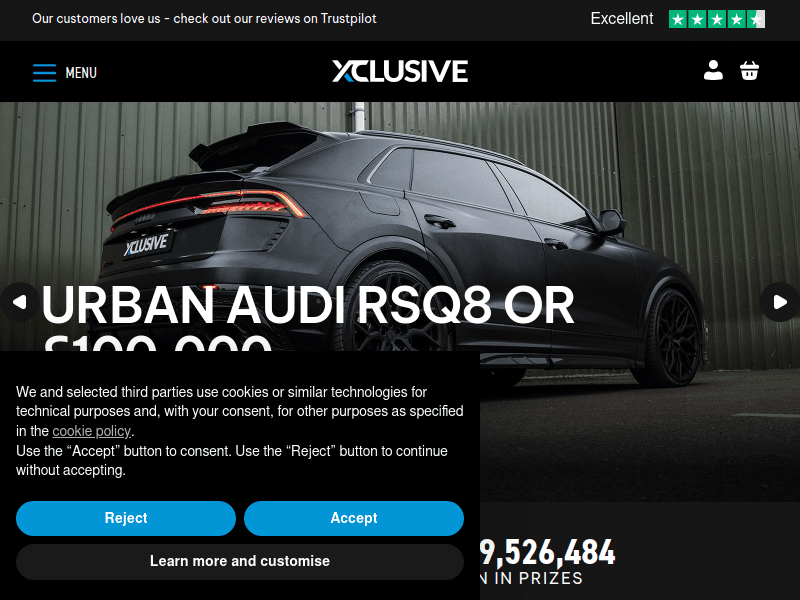The width and height of the screenshot is (800, 600).
Task: Click the Trustpilot star rating
Action: [x=717, y=19]
